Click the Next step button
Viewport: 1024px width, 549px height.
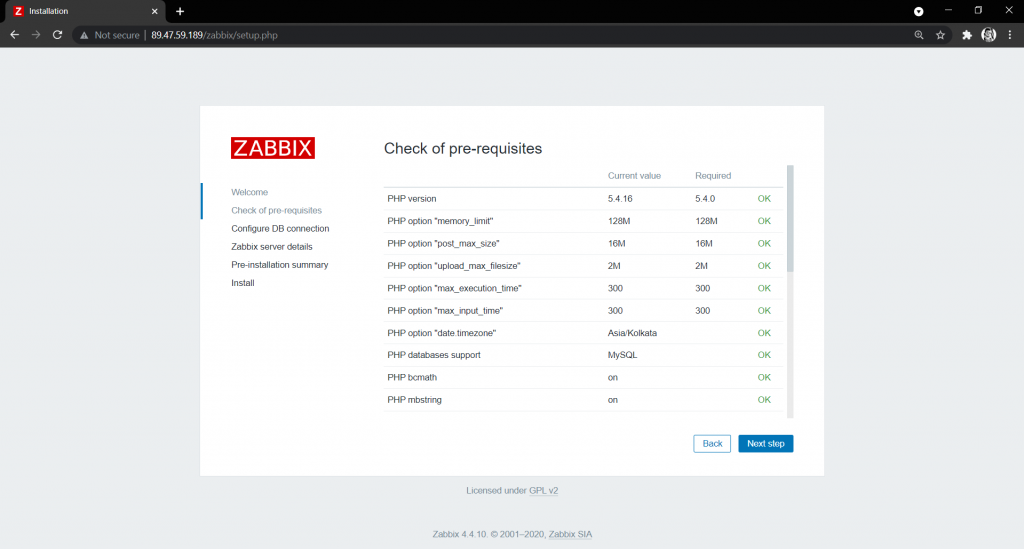(x=765, y=444)
